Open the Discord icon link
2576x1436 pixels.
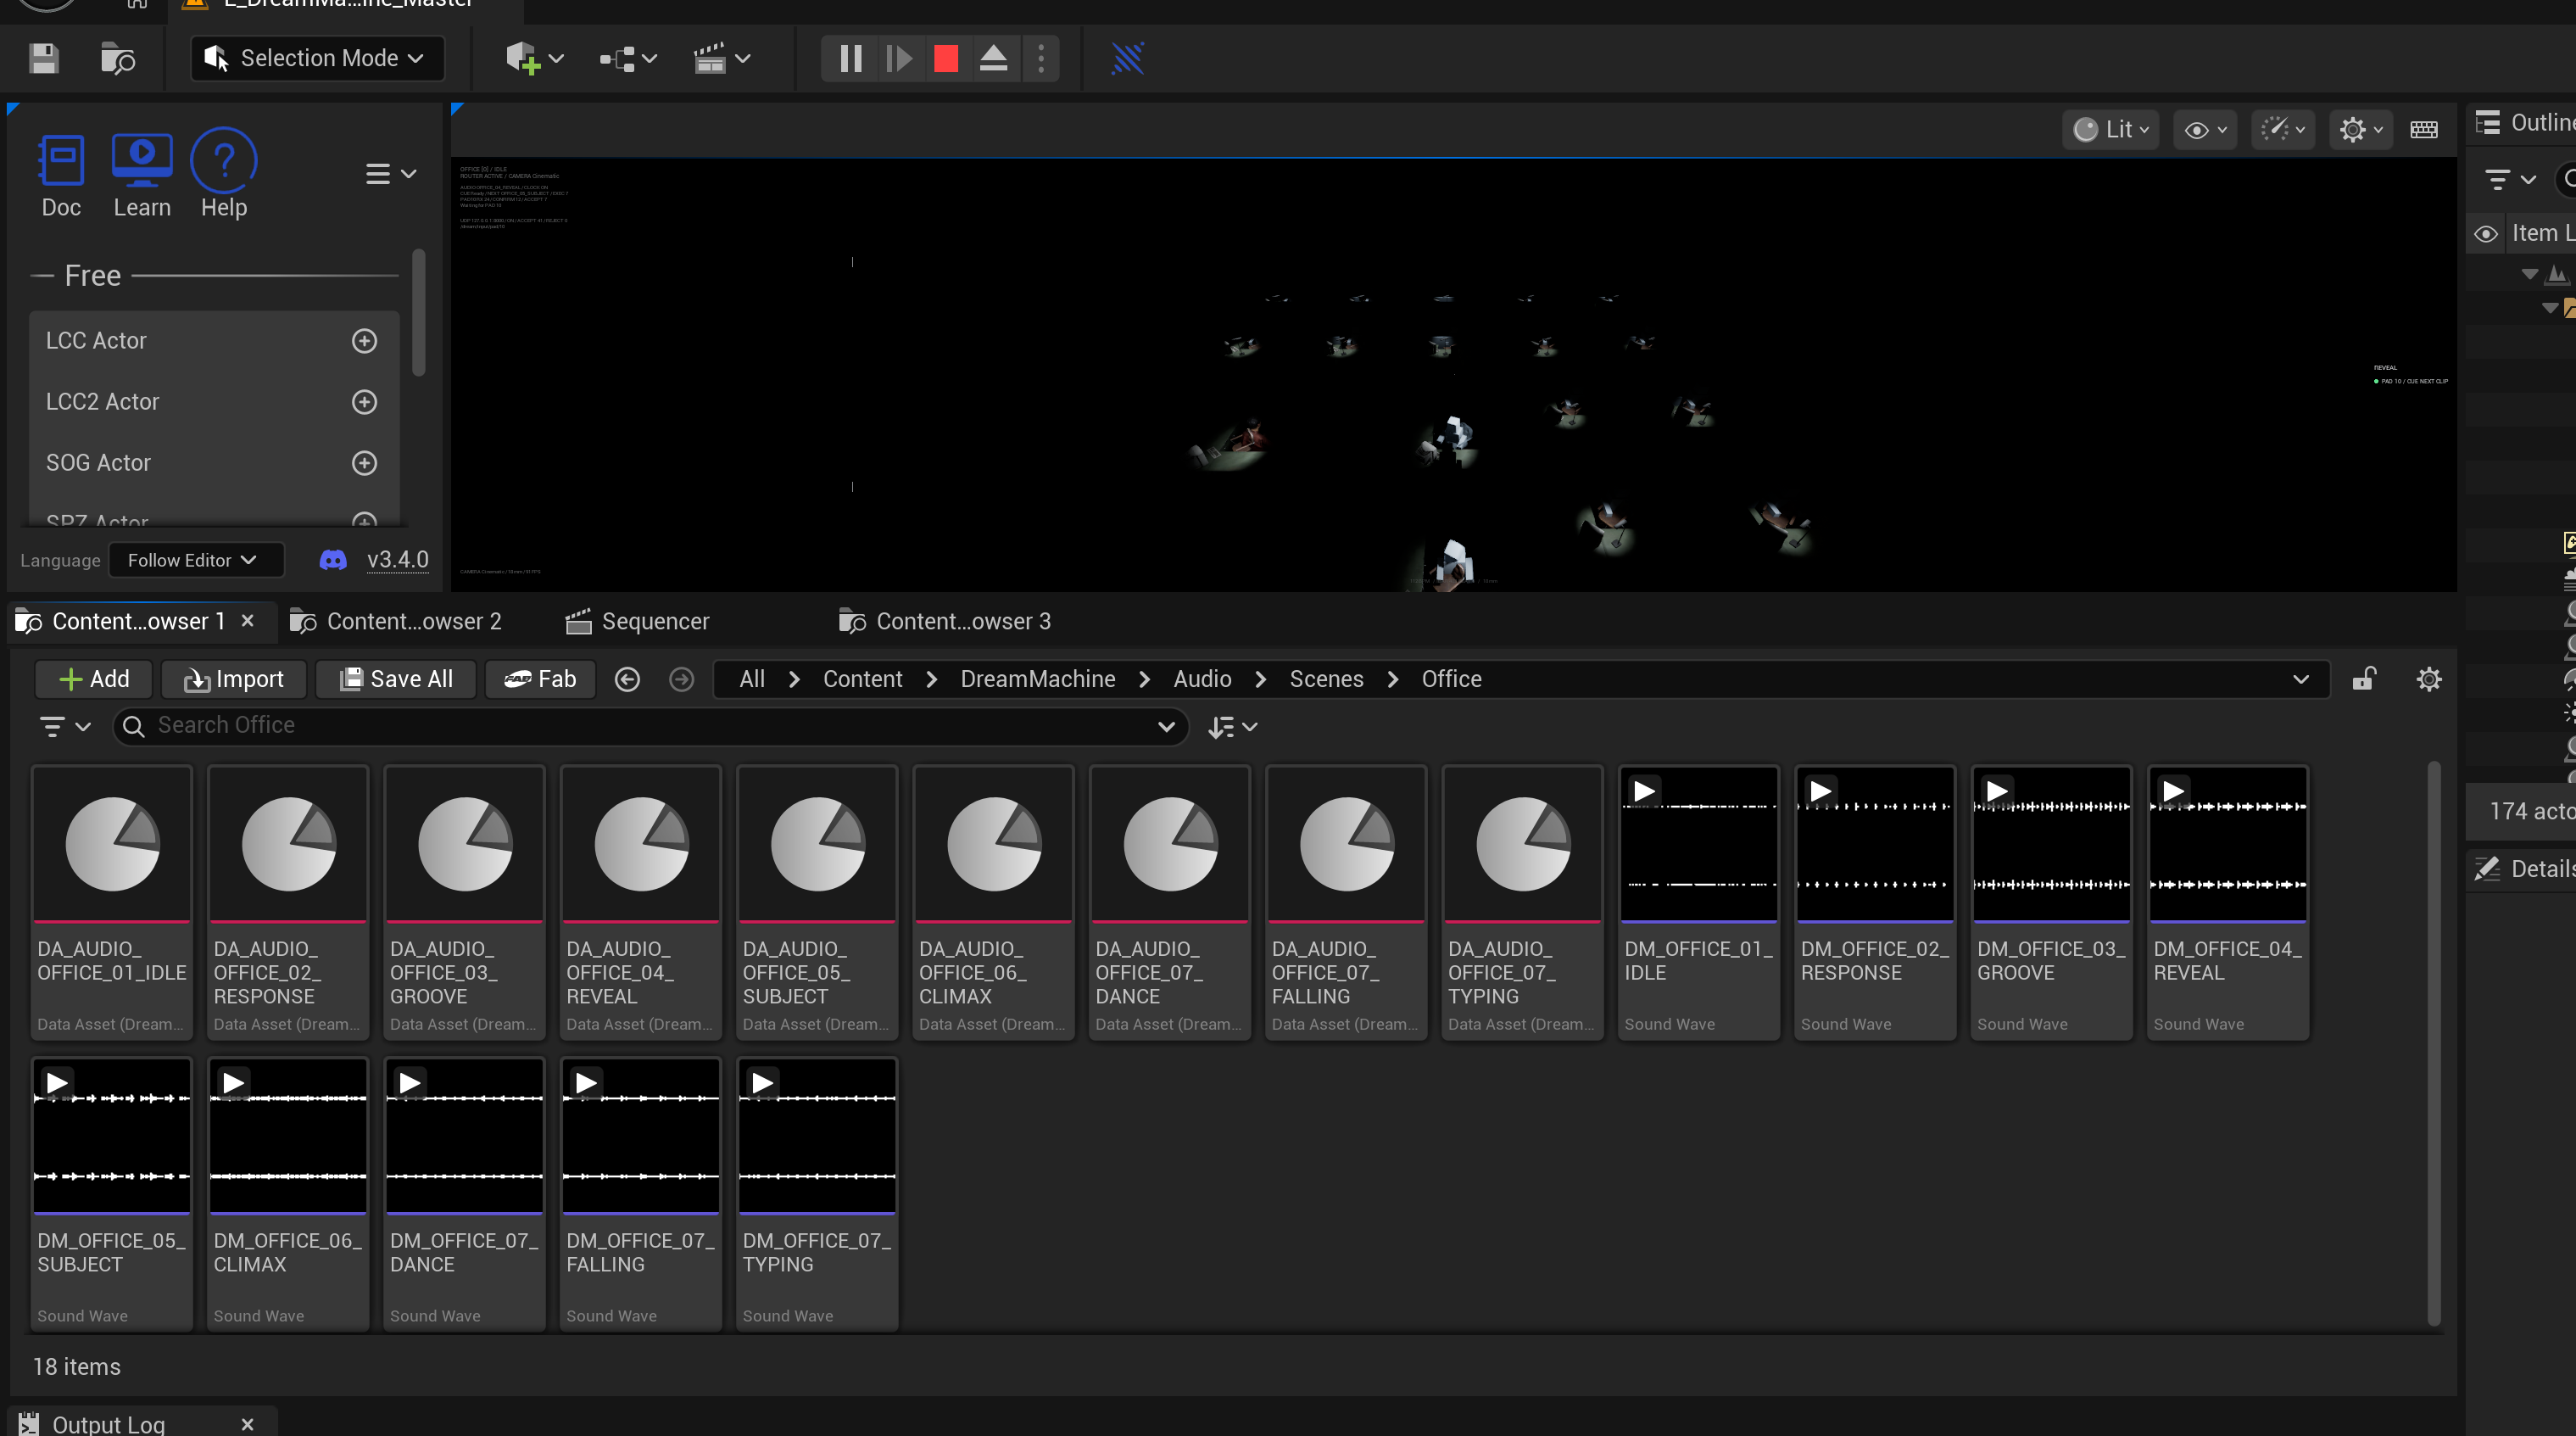[333, 560]
